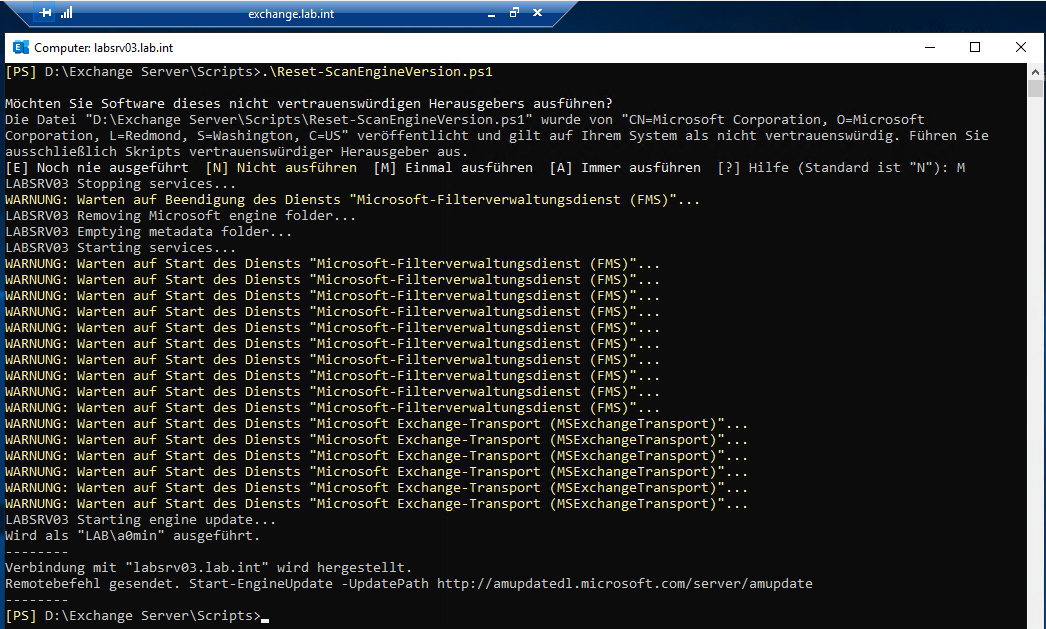Image resolution: width=1046 pixels, height=629 pixels.
Task: Click the '[M] Einmal ausführen' option text
Action: point(453,168)
